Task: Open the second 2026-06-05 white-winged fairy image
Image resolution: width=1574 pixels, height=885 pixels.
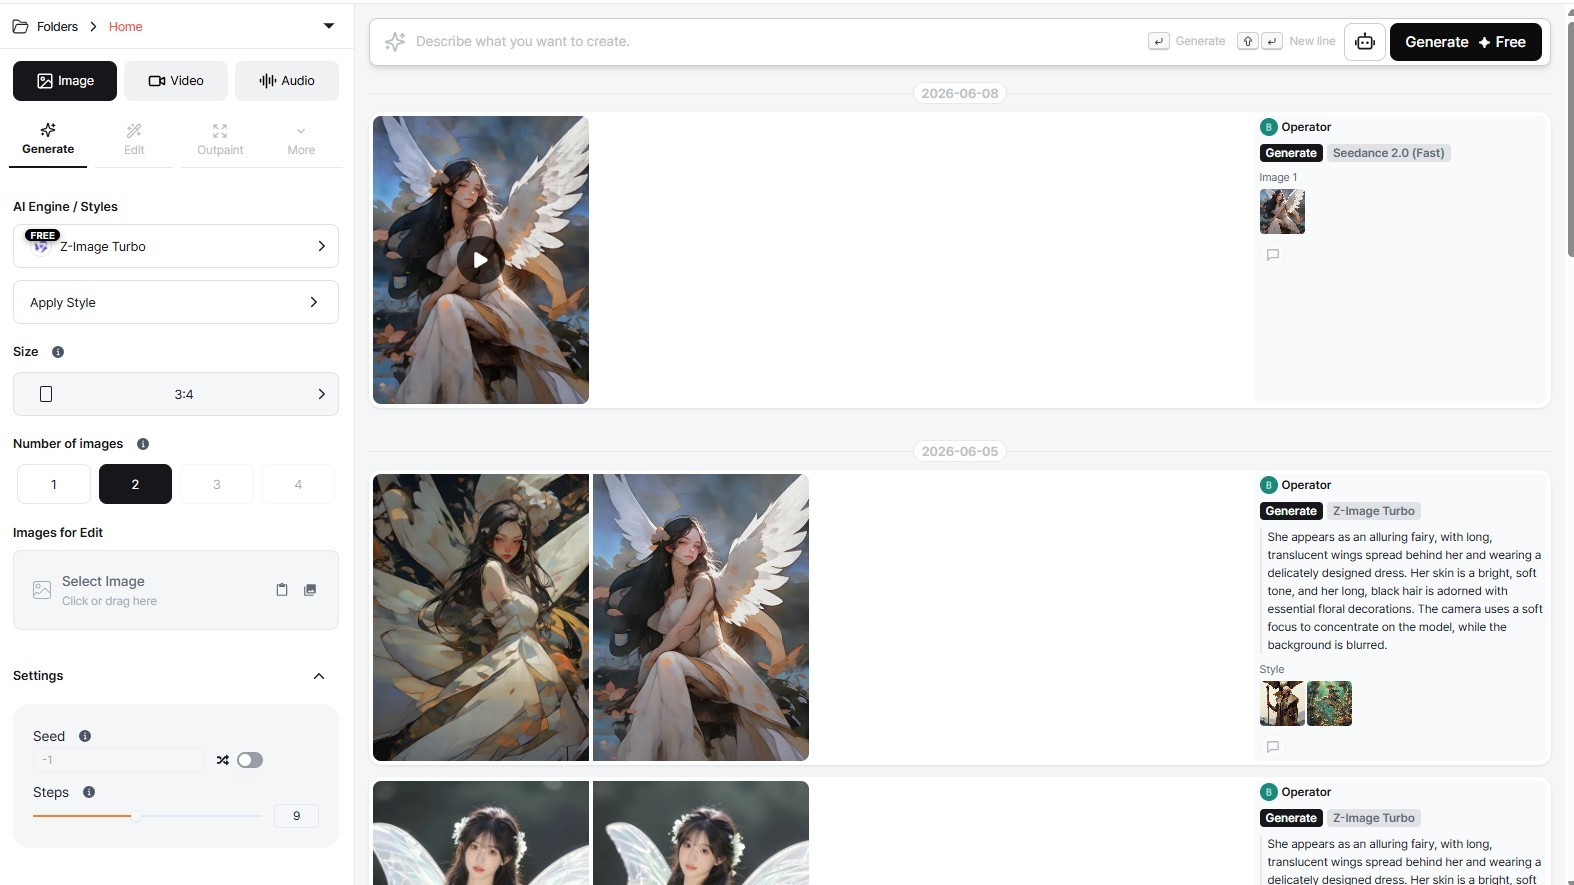Action: point(701,617)
